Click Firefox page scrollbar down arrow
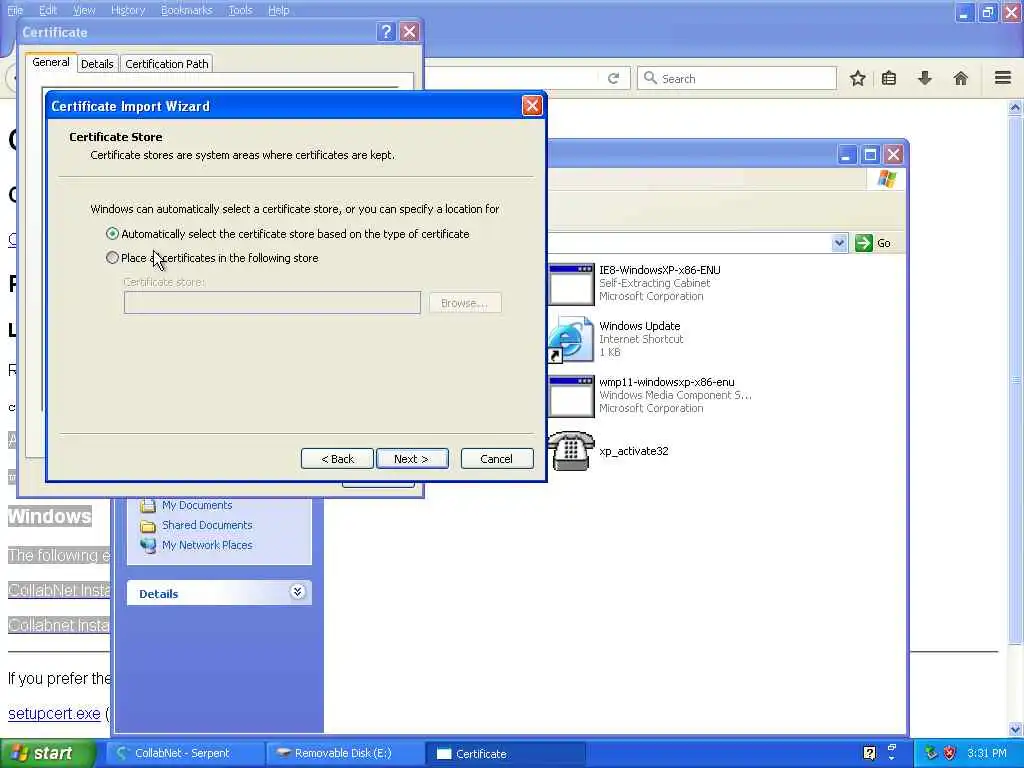Viewport: 1024px width, 768px height. 1015,729
